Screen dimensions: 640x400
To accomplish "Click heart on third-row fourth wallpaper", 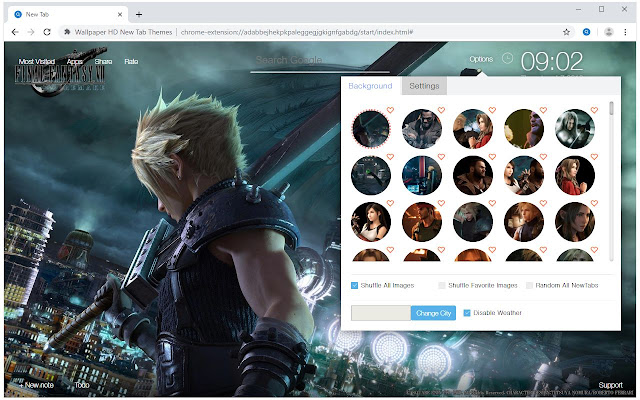I will (x=543, y=203).
